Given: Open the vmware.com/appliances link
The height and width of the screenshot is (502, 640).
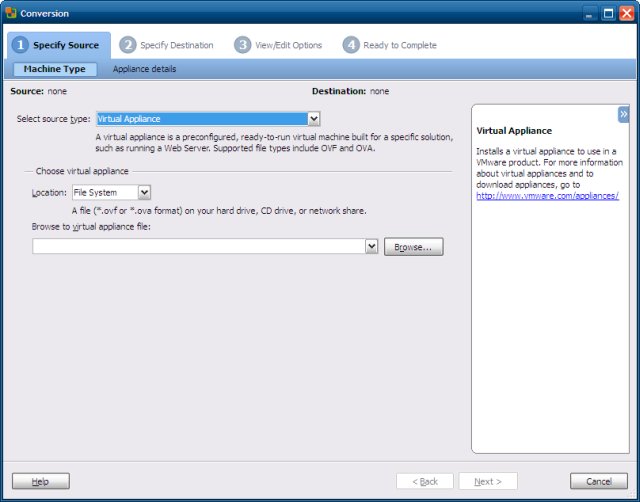Looking at the screenshot, I should click(x=547, y=196).
